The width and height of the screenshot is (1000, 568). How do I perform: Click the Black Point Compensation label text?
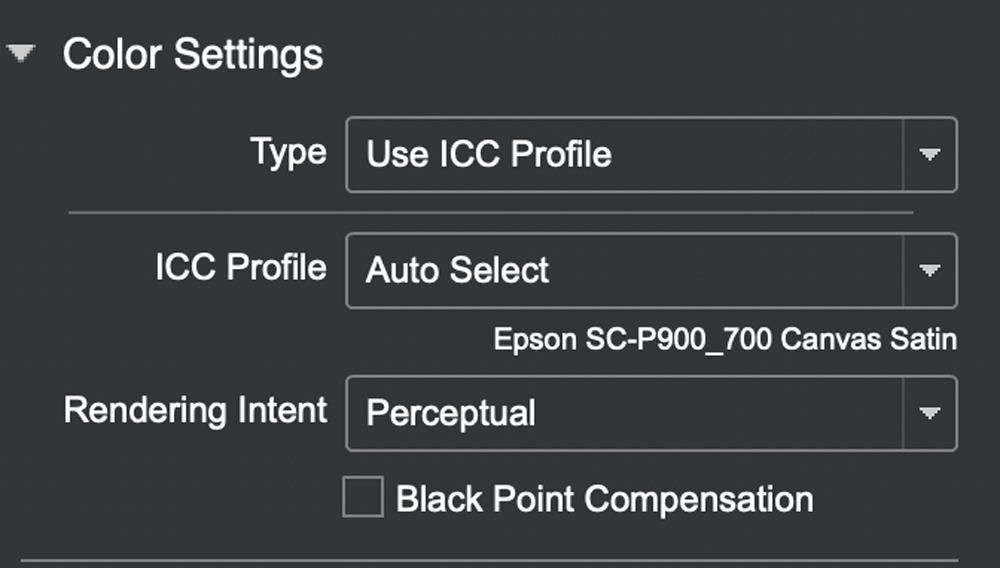point(604,498)
